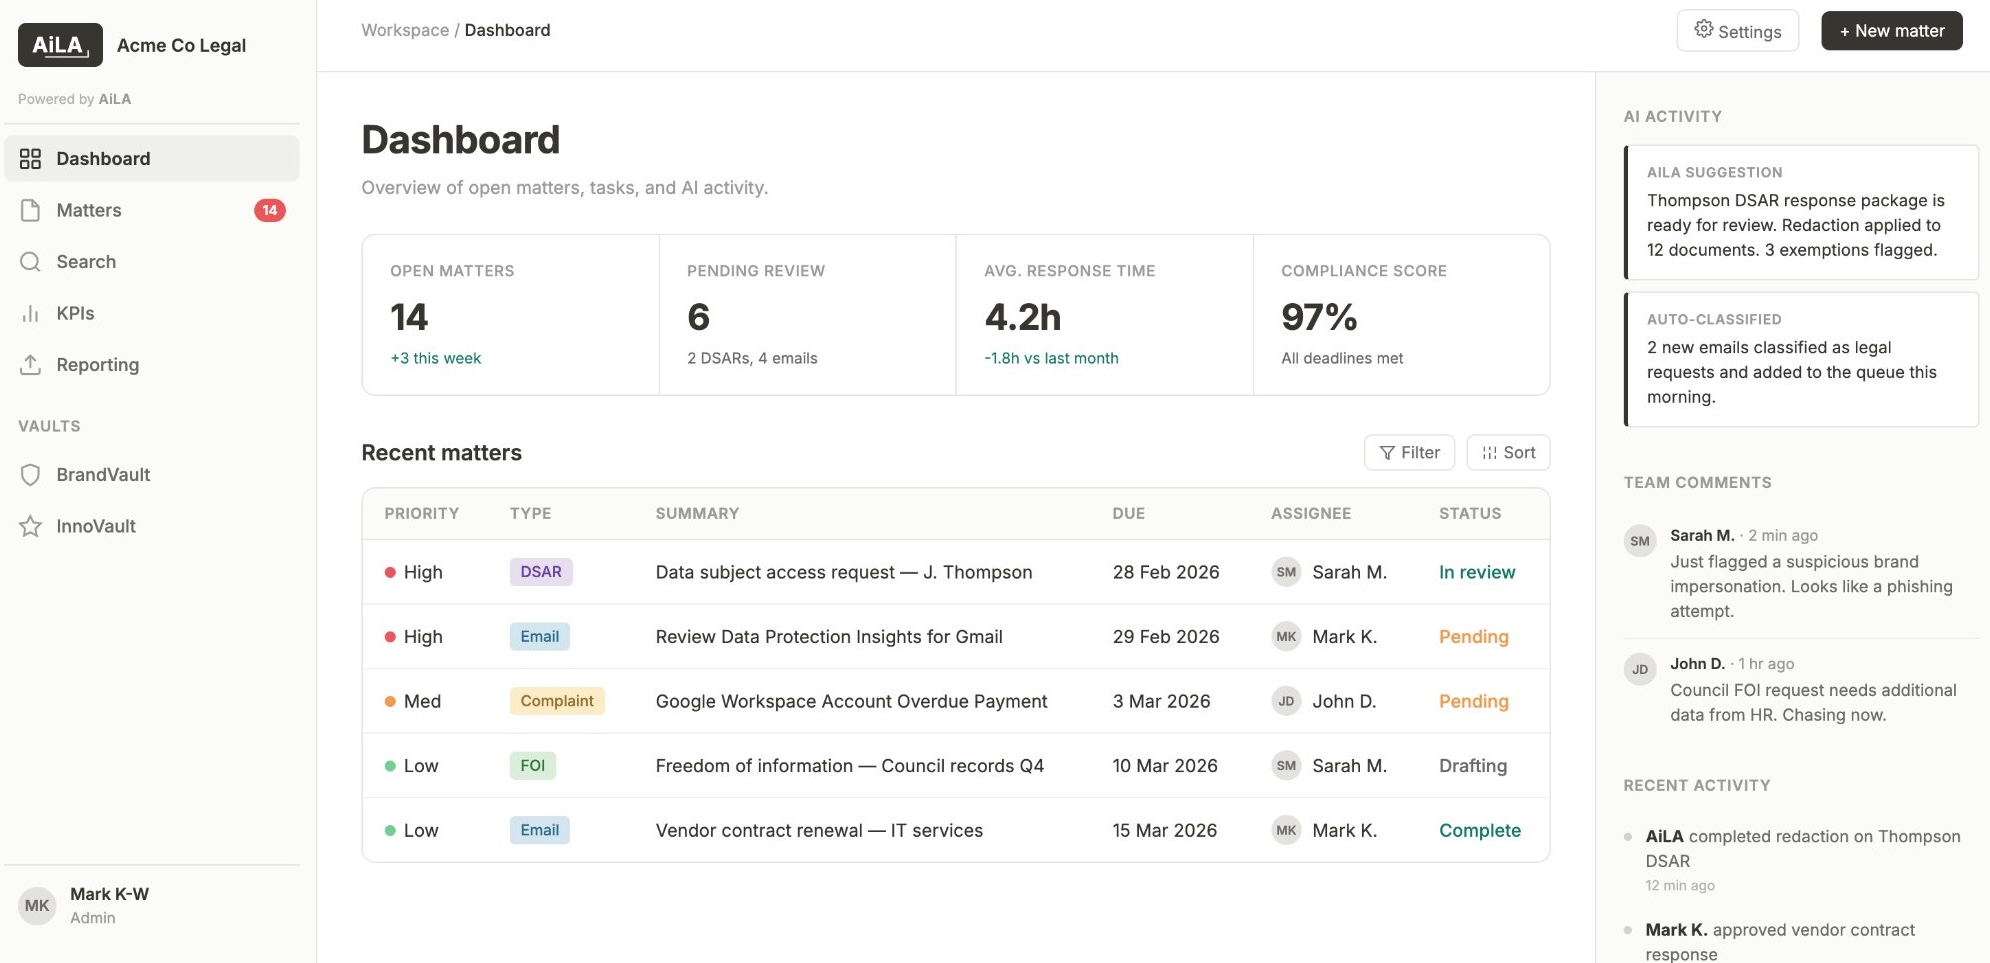Click the + New matter button
This screenshot has width=1990, height=963.
tap(1889, 30)
